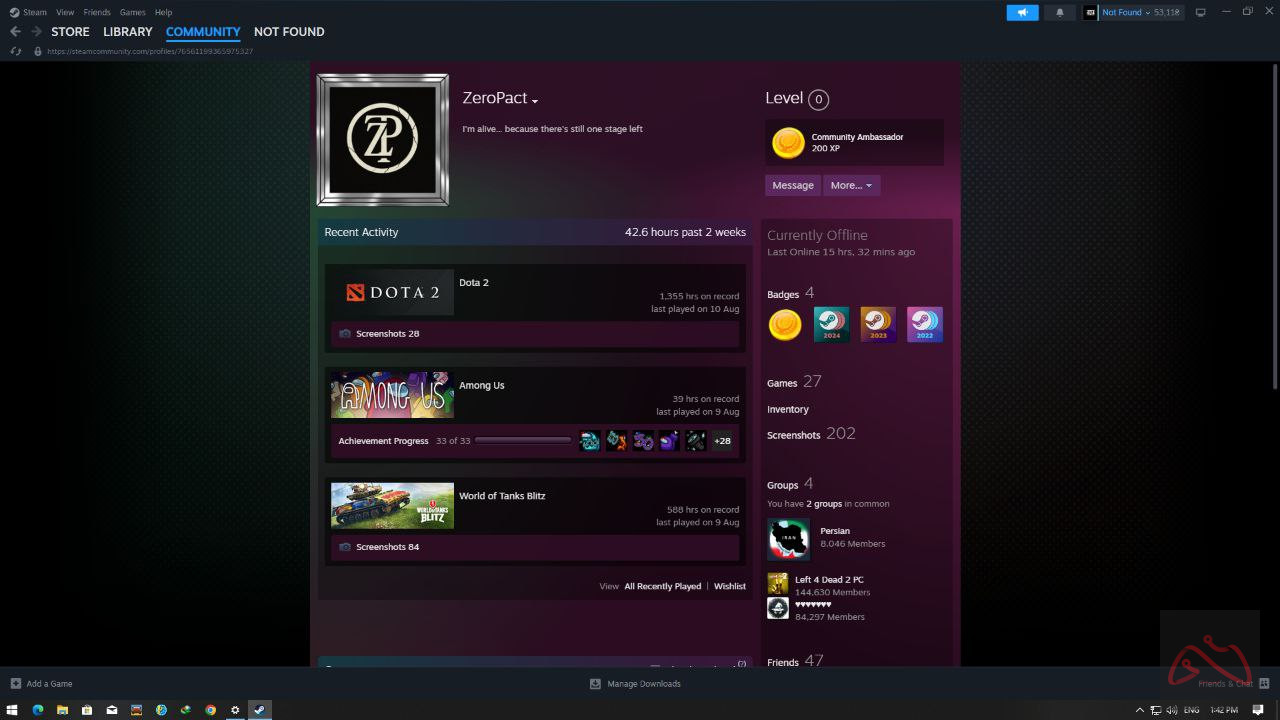Open the Games menu in menu bar

132,12
